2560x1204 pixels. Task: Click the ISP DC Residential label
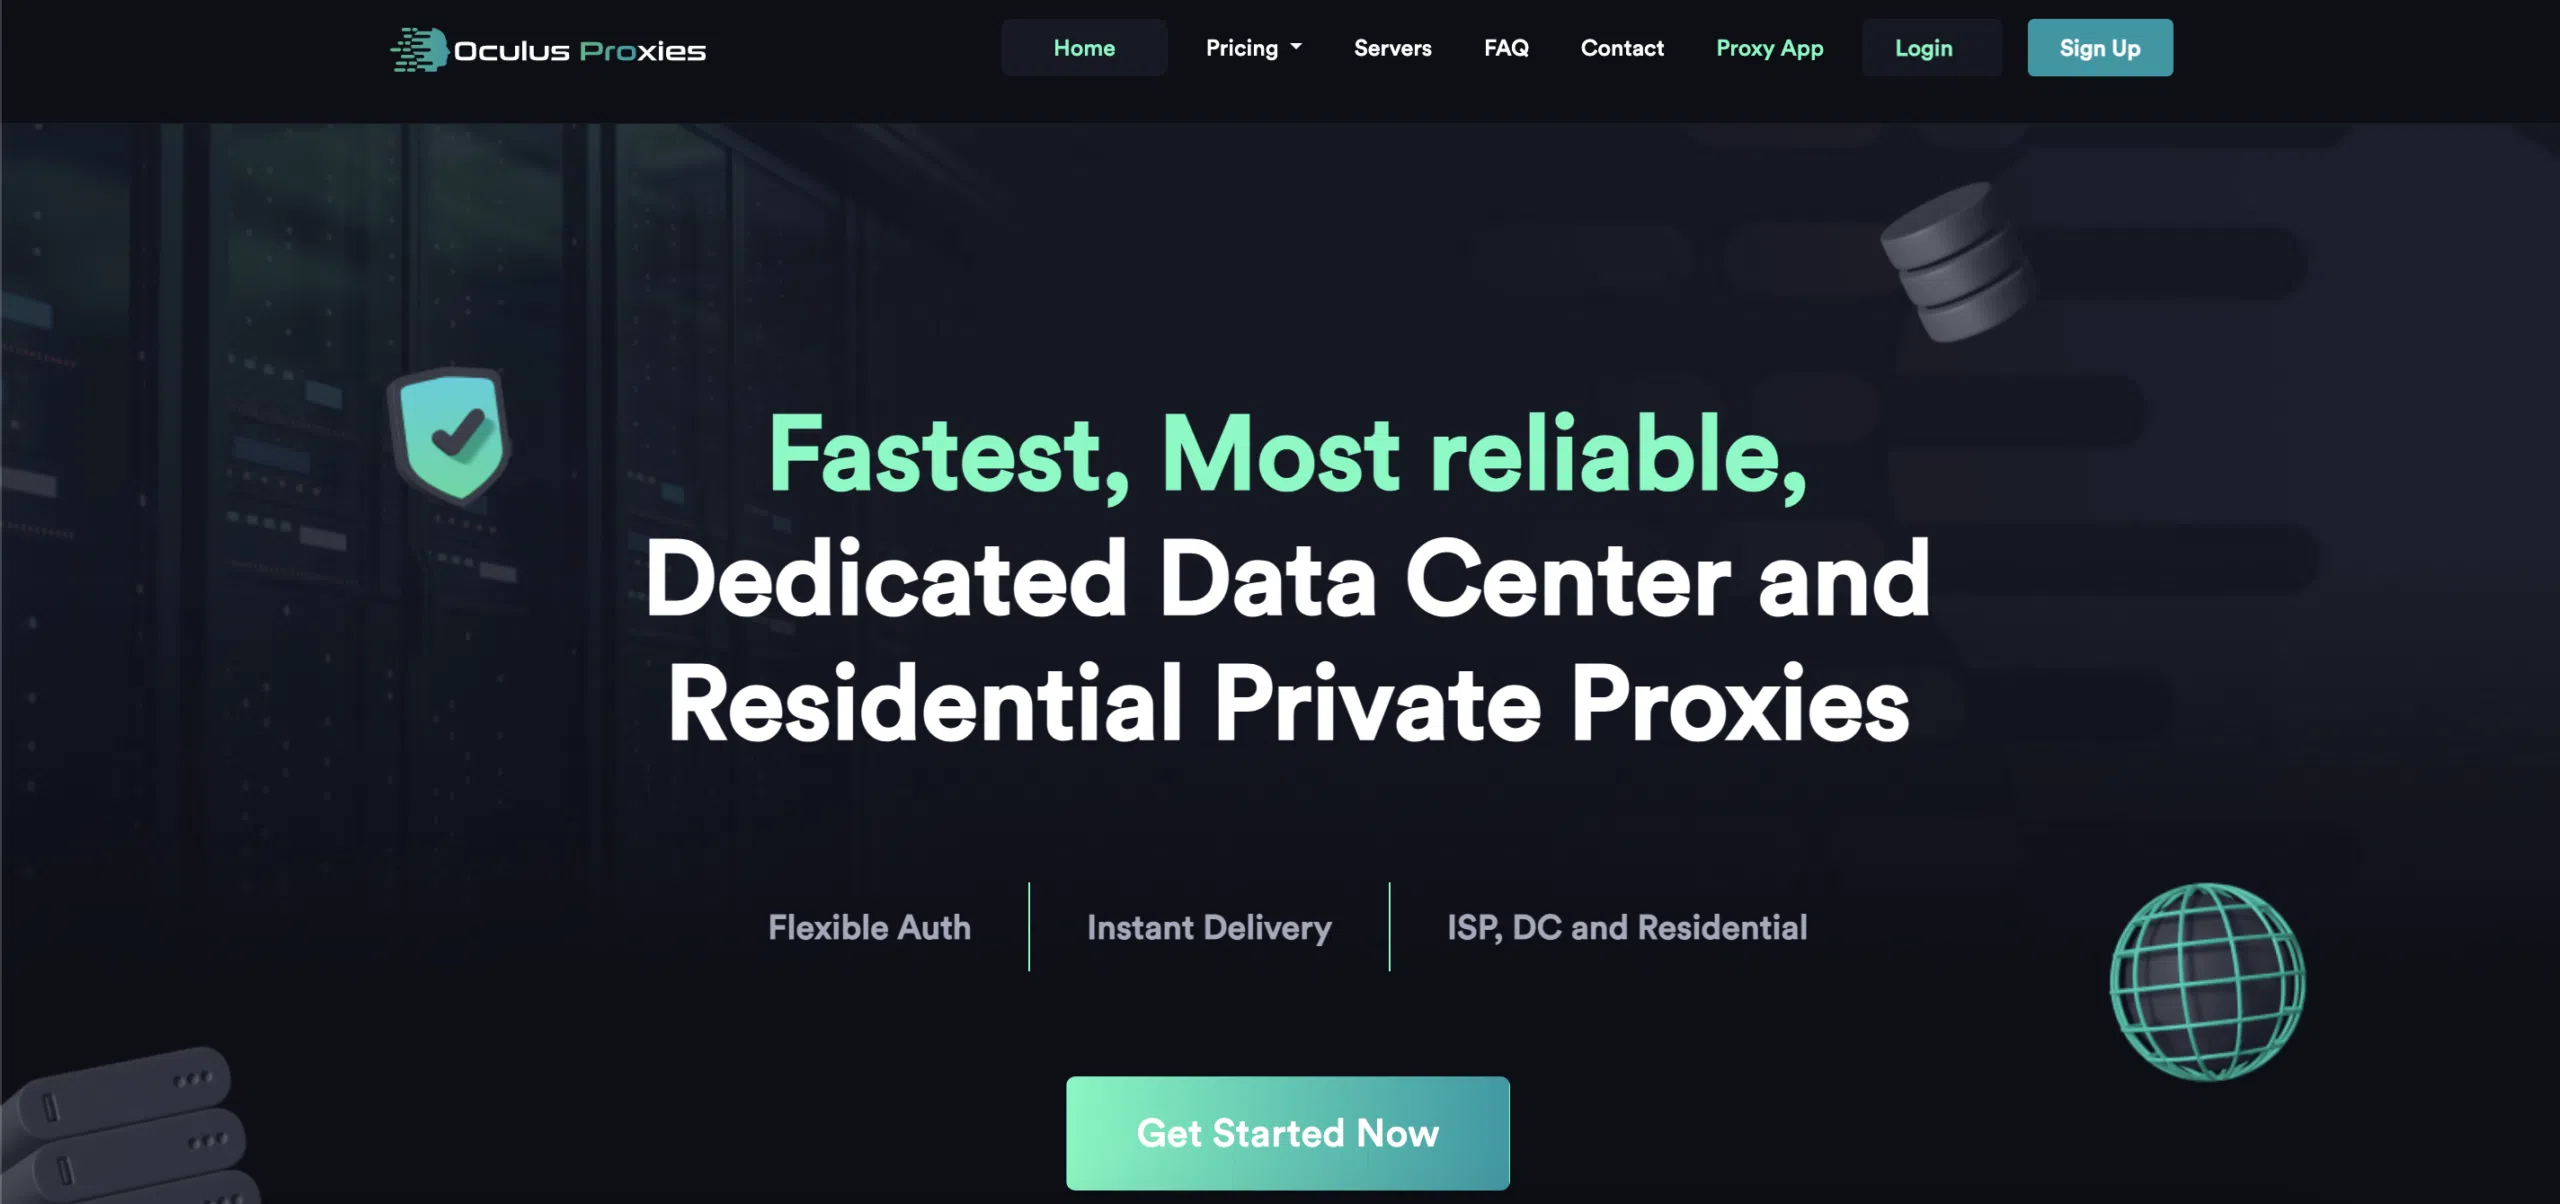click(1626, 926)
